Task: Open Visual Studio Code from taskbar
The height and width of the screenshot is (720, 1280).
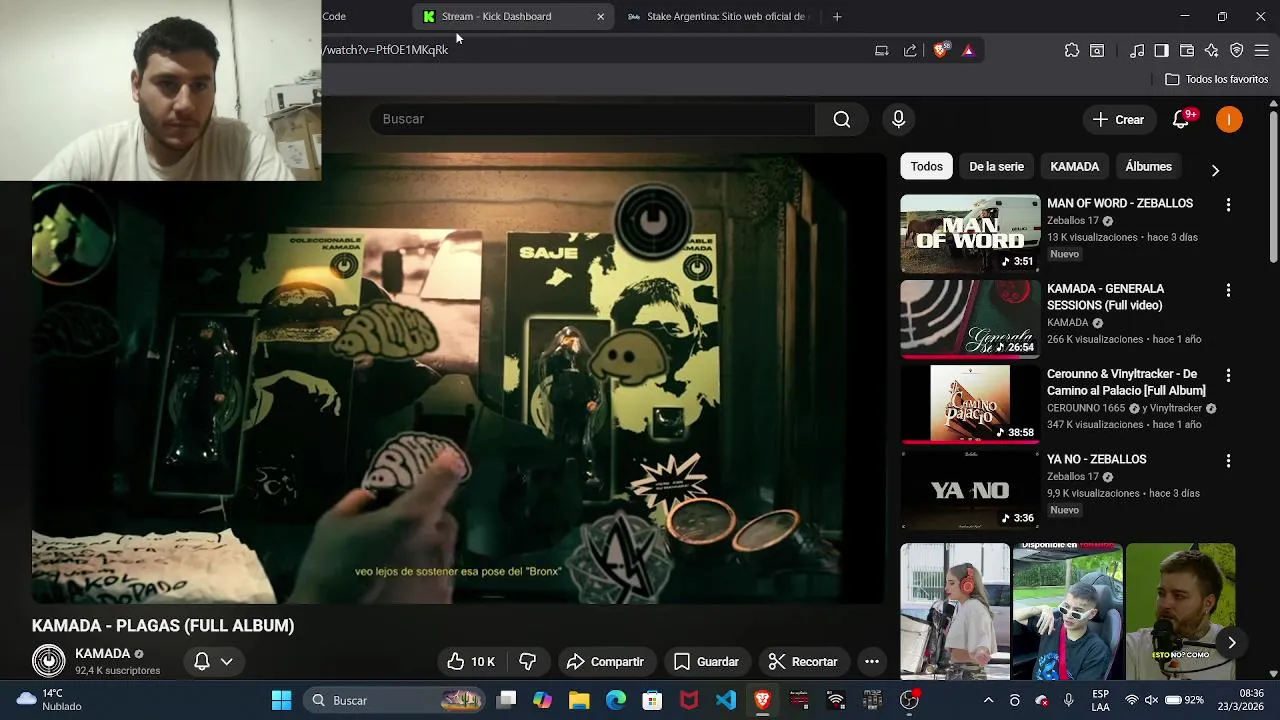Action: 726,700
